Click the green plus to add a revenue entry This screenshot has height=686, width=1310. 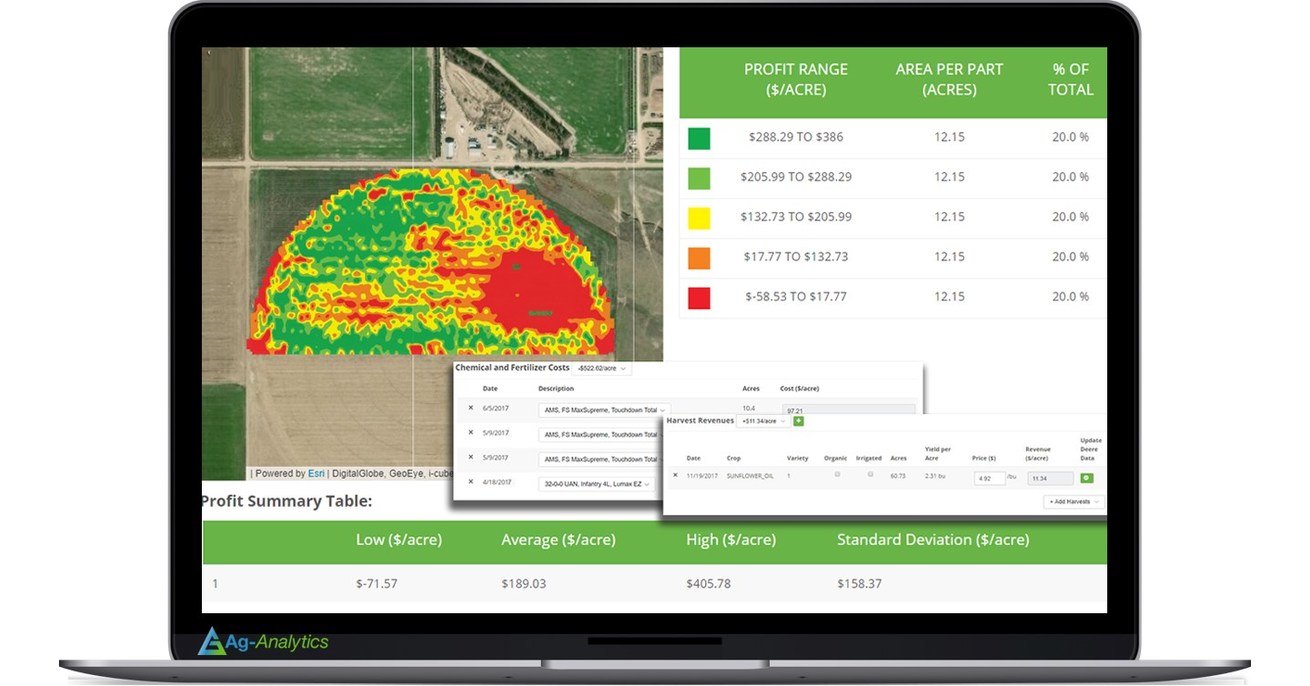pyautogui.click(x=798, y=421)
